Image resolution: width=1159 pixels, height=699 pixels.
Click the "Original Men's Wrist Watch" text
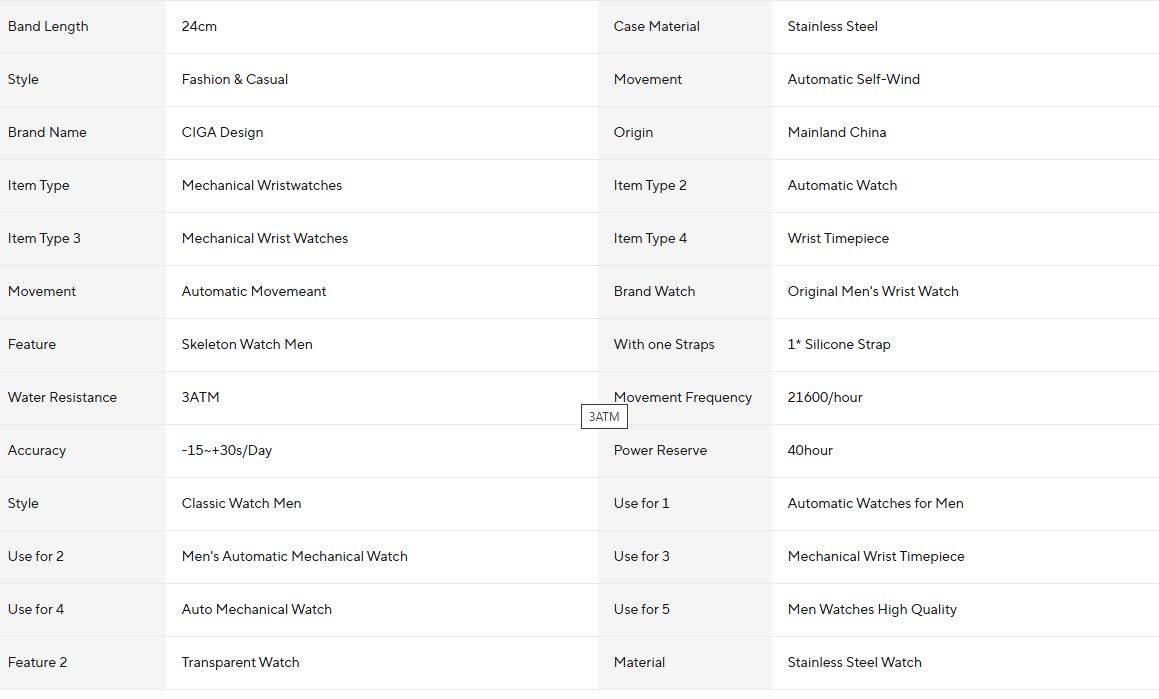pyautogui.click(x=873, y=292)
